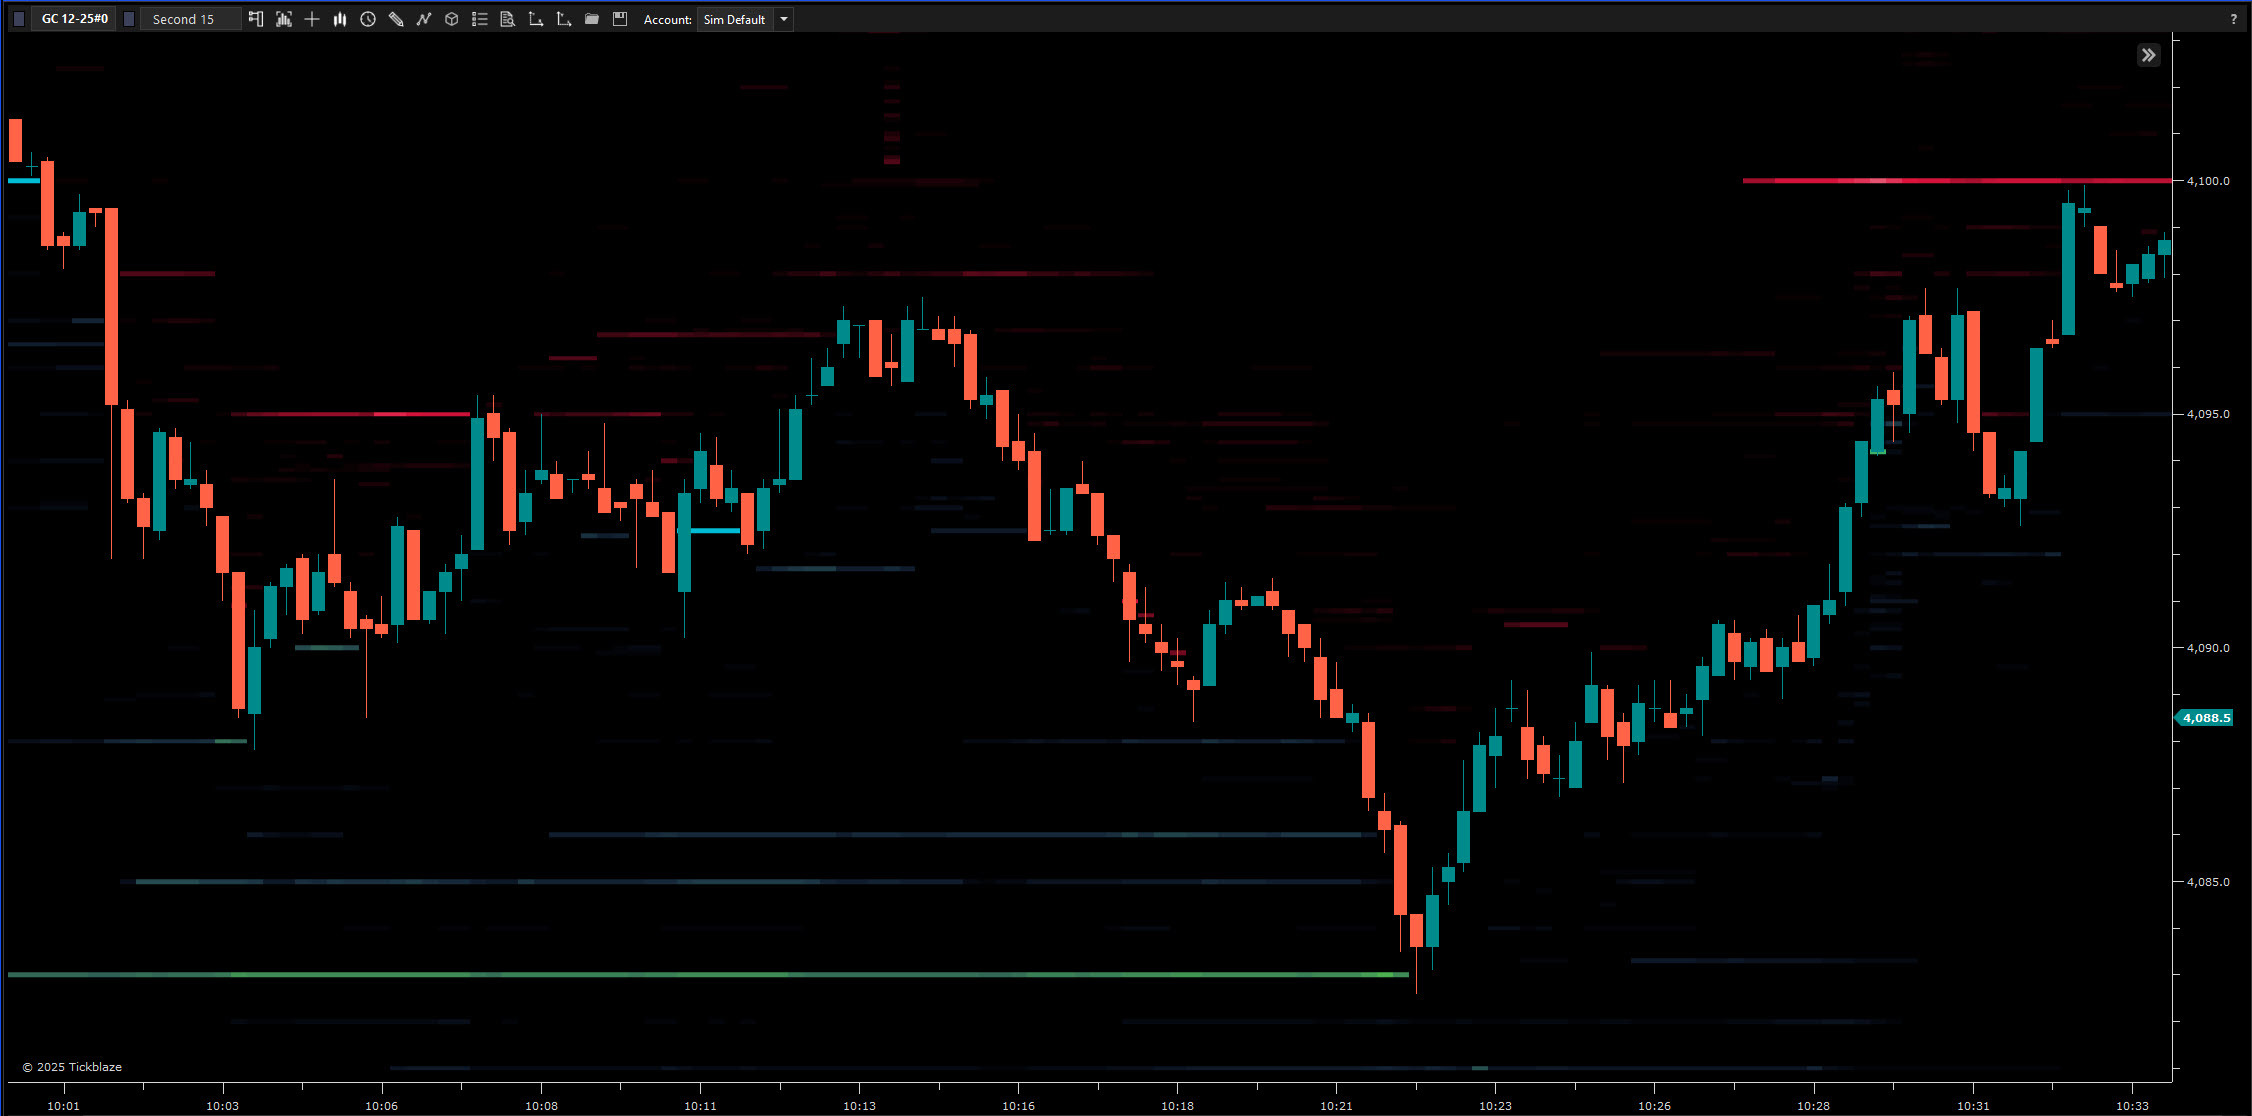Screen dimensions: 2252x1116
Task: Click the save floppy disk icon
Action: [x=620, y=19]
